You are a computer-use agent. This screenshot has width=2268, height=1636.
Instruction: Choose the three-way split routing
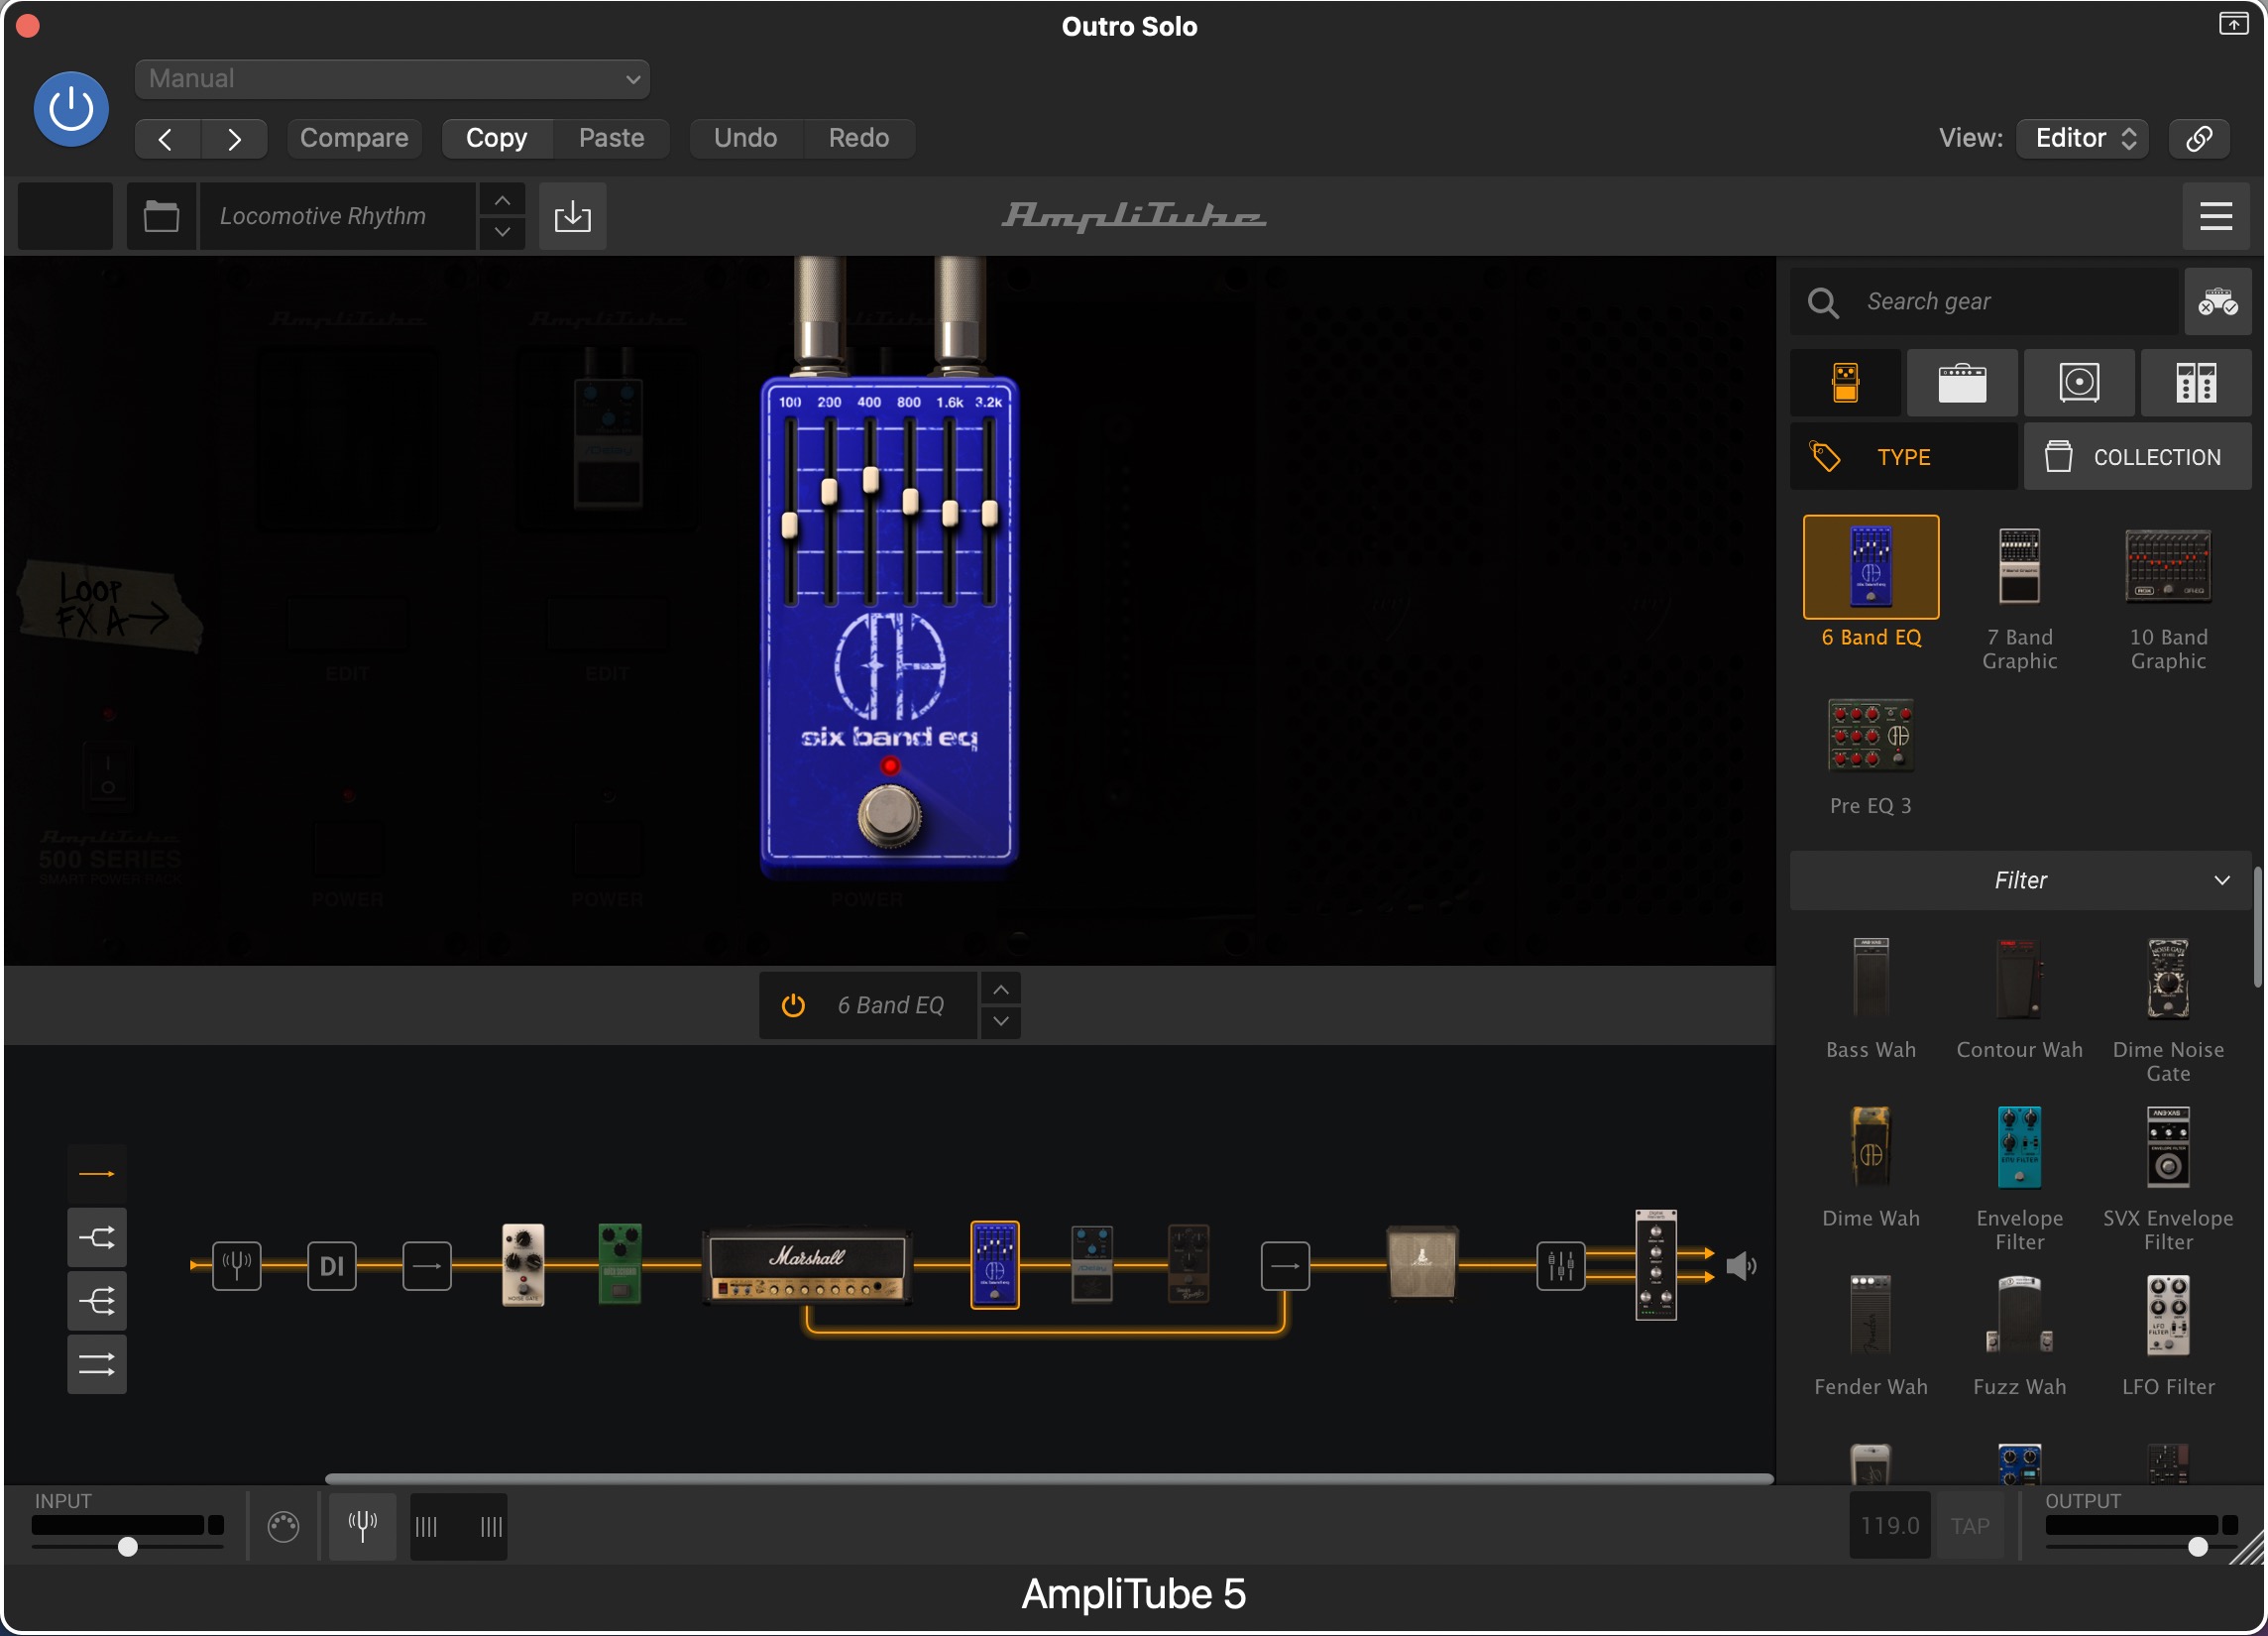(97, 1301)
